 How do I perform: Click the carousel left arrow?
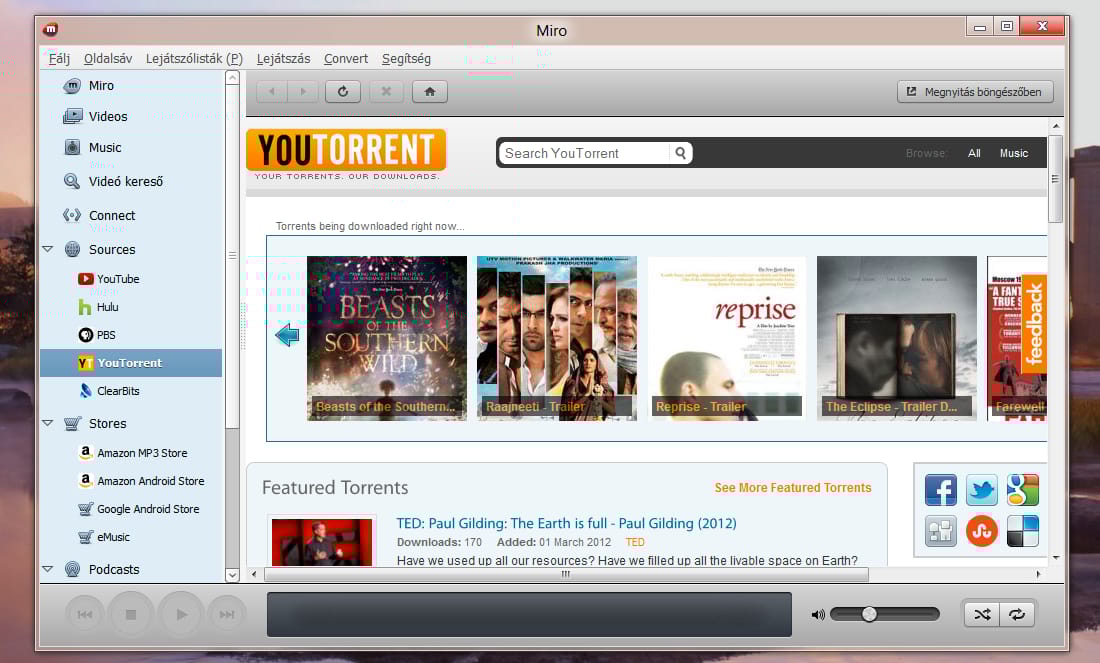(x=287, y=335)
